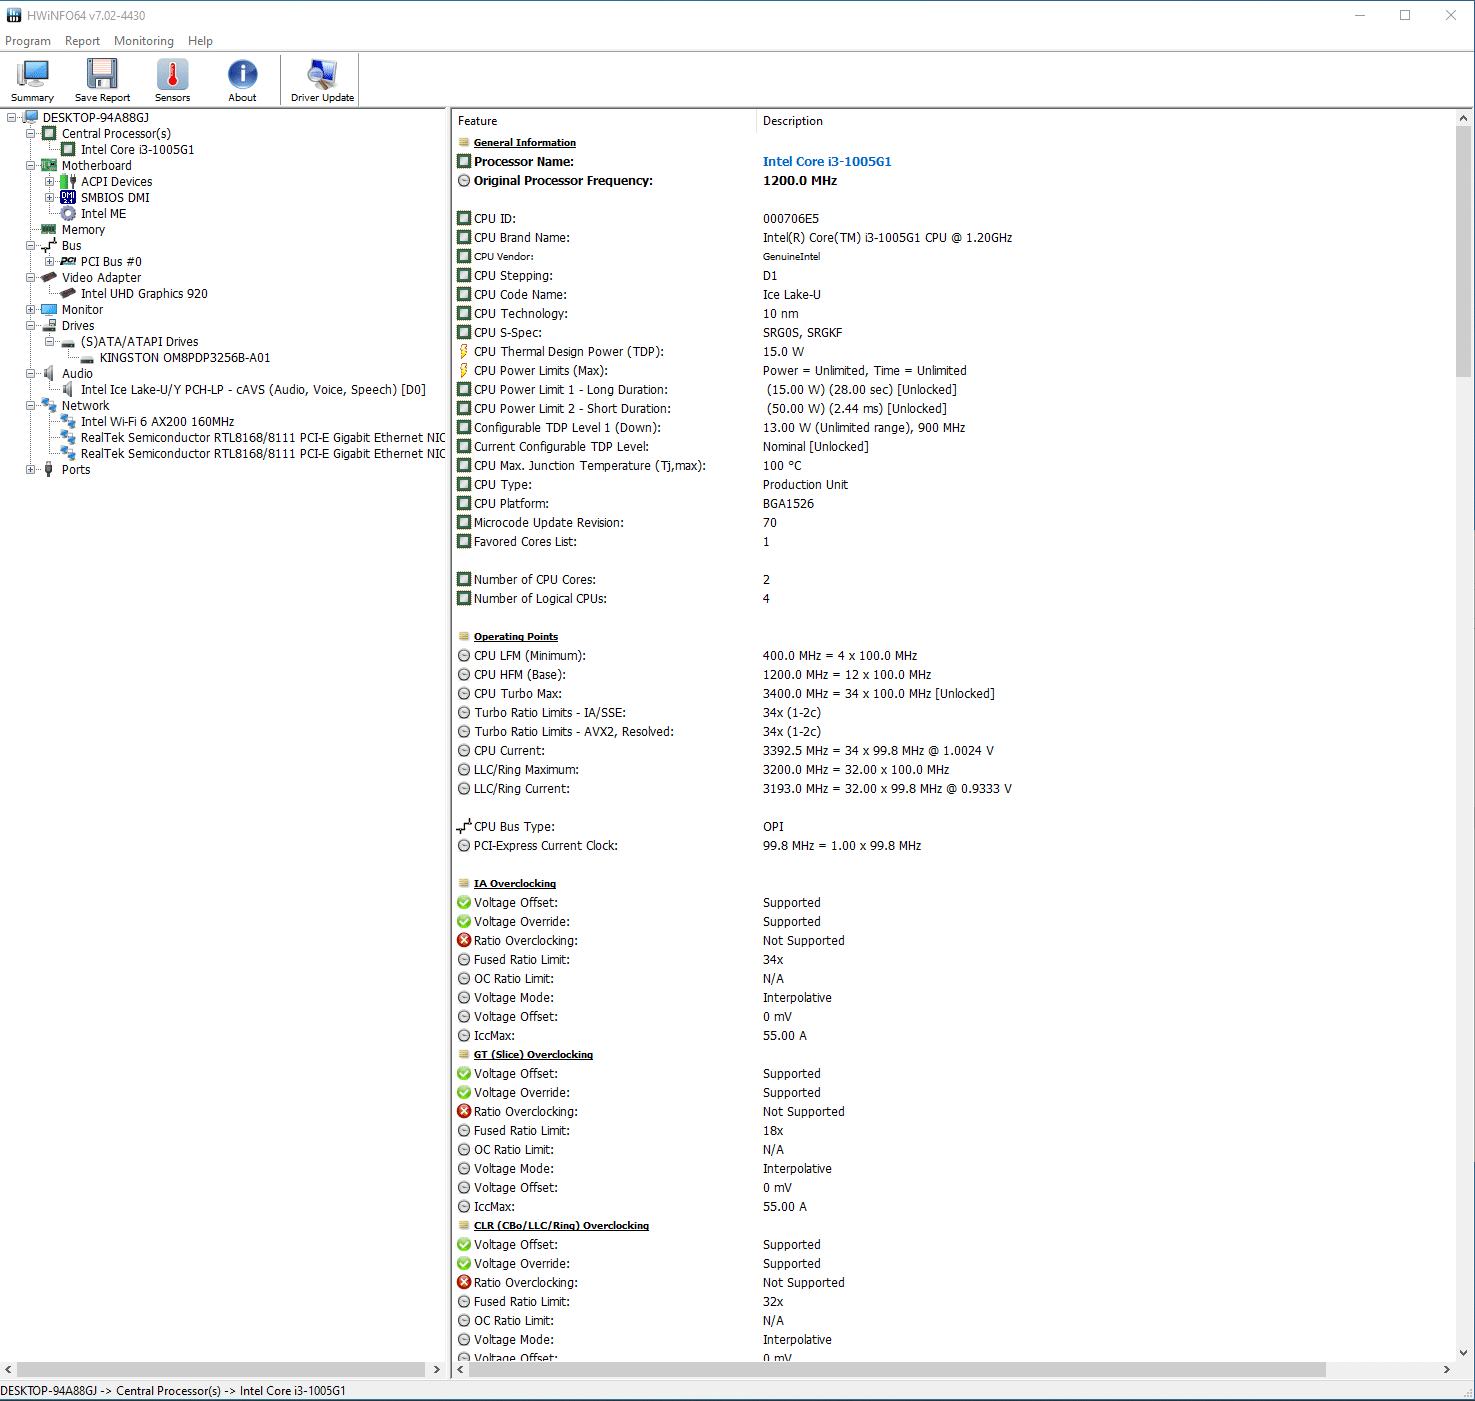Image resolution: width=1475 pixels, height=1401 pixels.
Task: Open the Report menu
Action: point(82,41)
